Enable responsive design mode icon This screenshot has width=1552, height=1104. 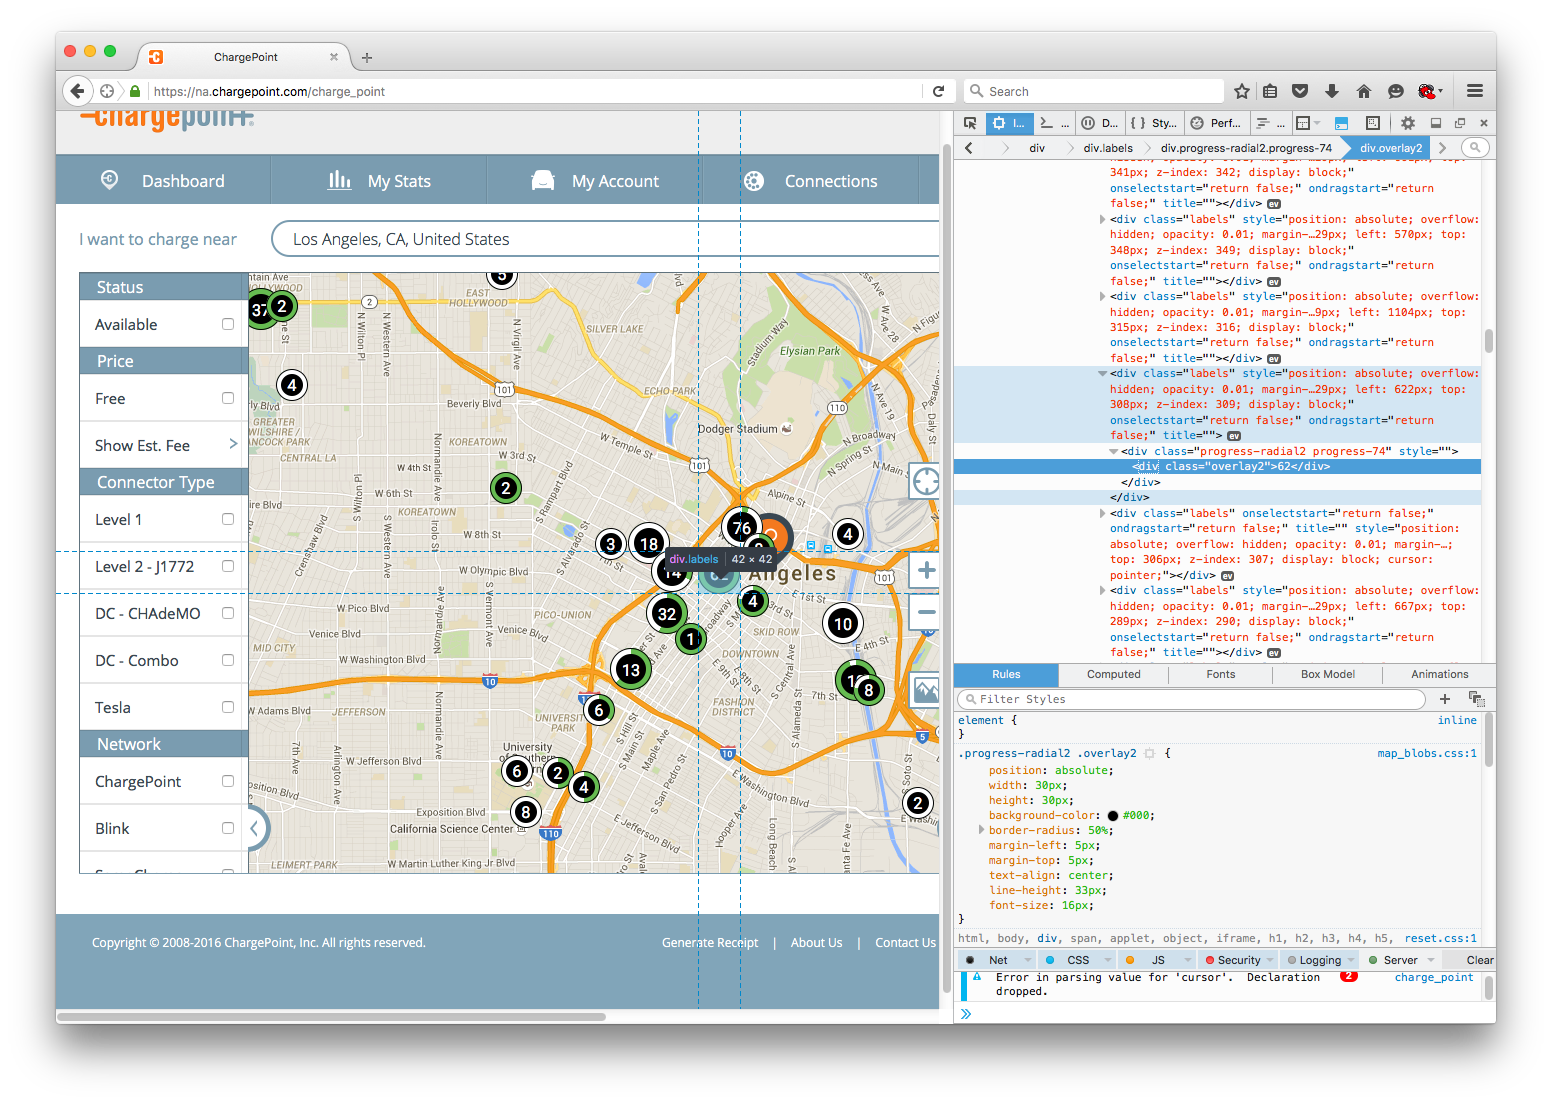pos(1373,123)
